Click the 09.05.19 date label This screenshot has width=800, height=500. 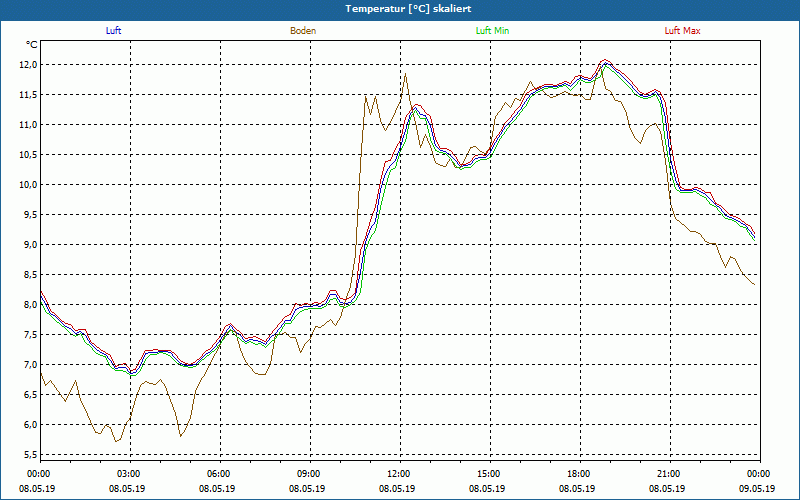(x=757, y=488)
